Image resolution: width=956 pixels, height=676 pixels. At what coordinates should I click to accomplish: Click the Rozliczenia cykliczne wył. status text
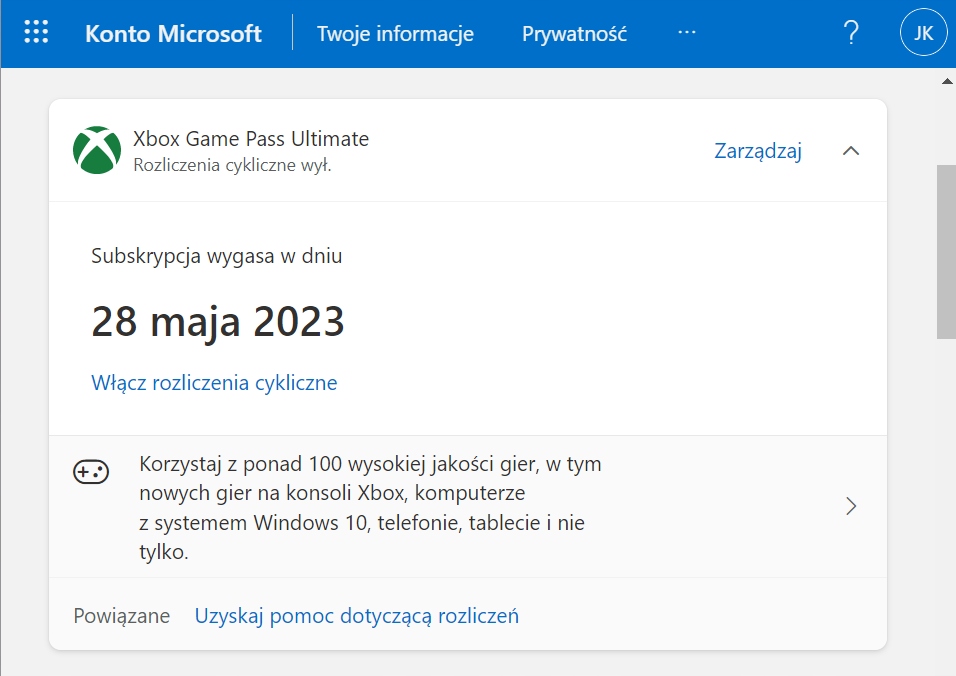click(x=232, y=165)
